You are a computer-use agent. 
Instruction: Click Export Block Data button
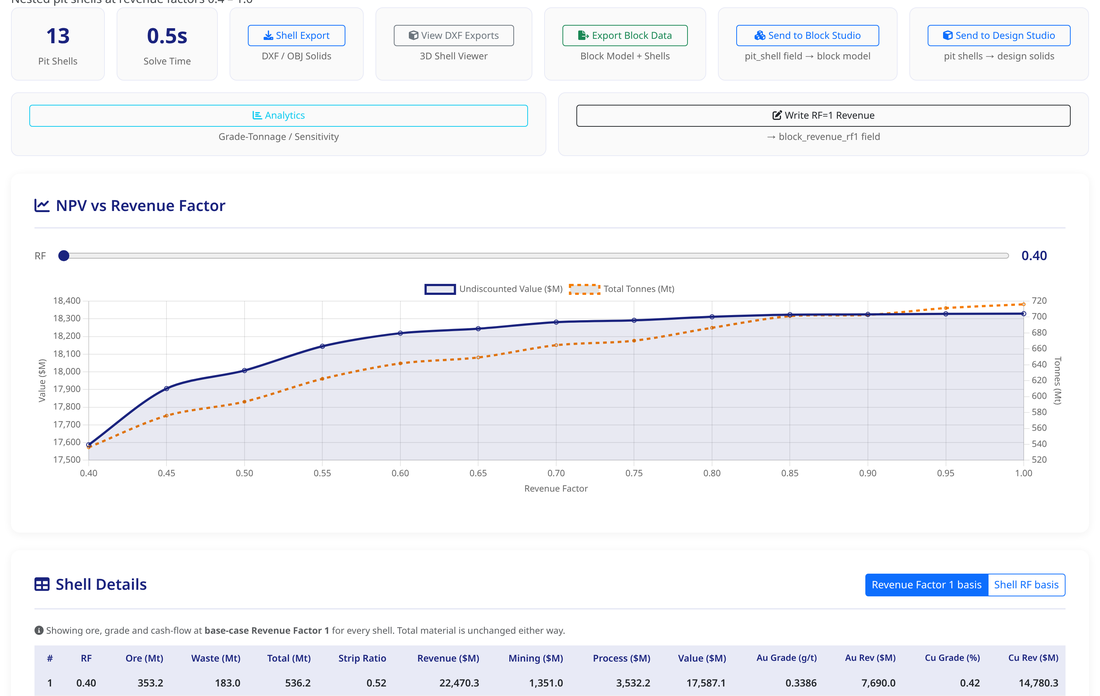tap(624, 35)
